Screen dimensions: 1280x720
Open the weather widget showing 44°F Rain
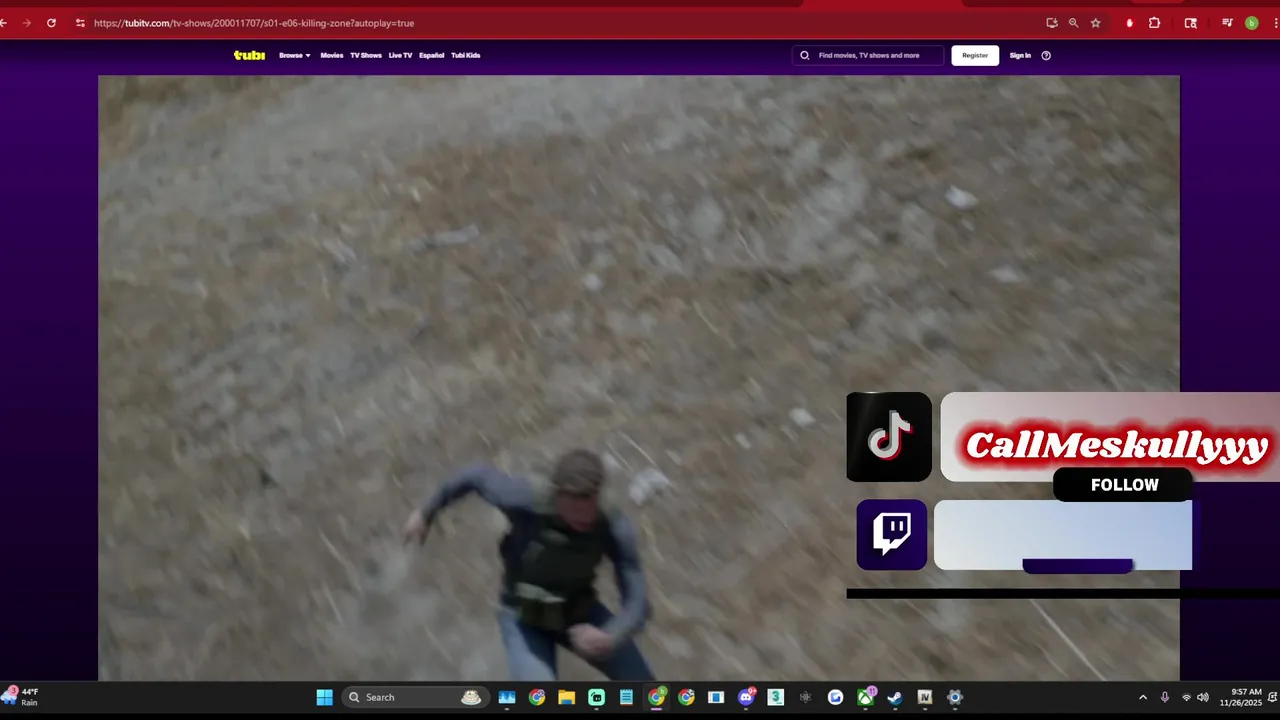[x=22, y=697]
